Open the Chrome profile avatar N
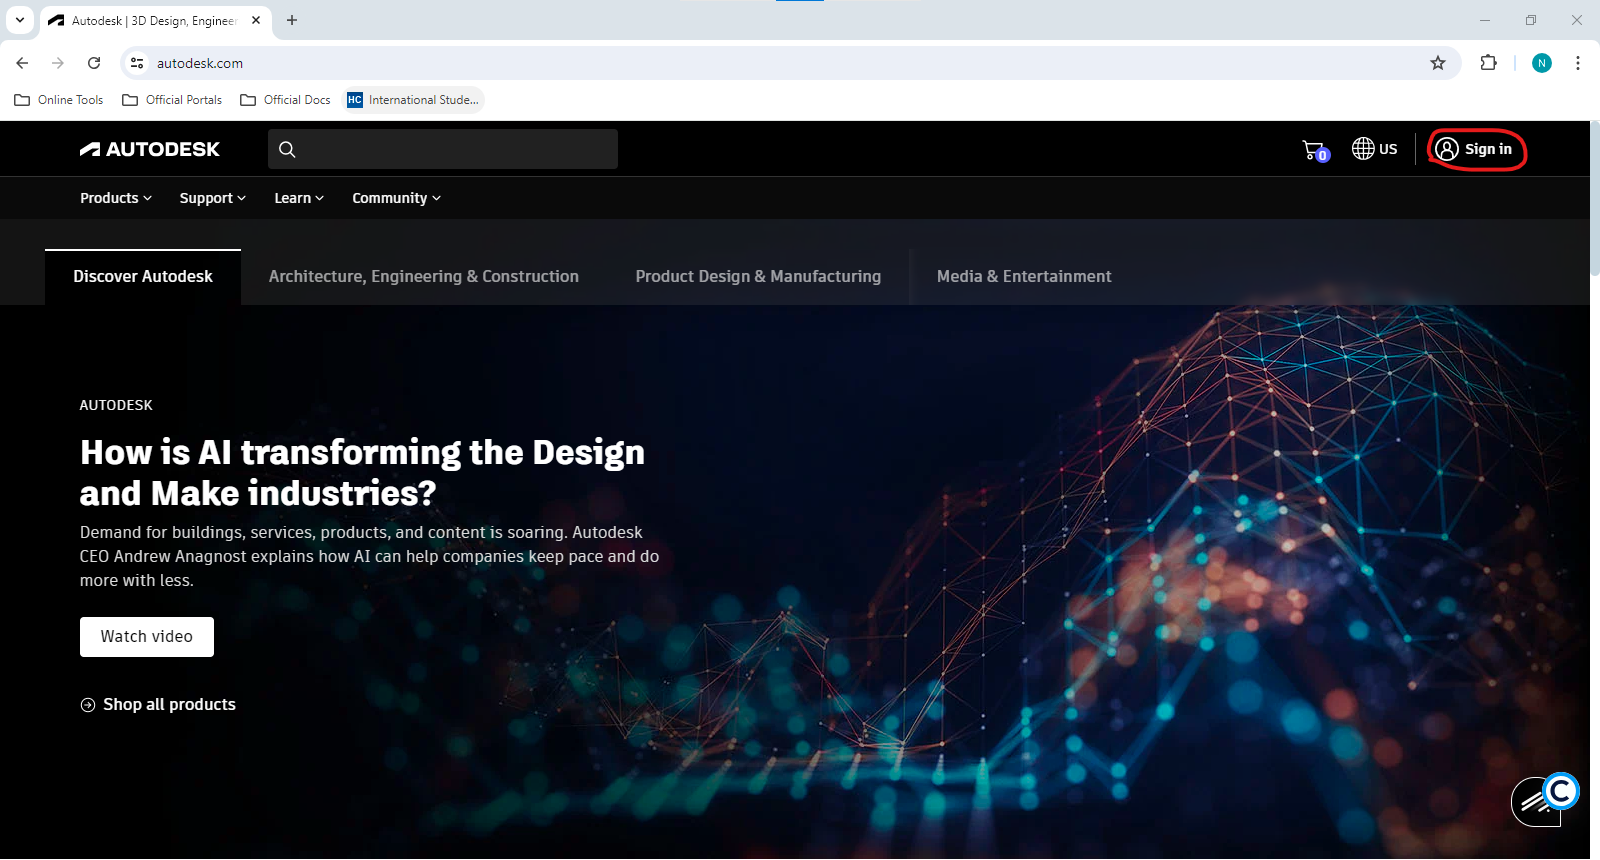Viewport: 1600px width, 860px height. 1542,63
